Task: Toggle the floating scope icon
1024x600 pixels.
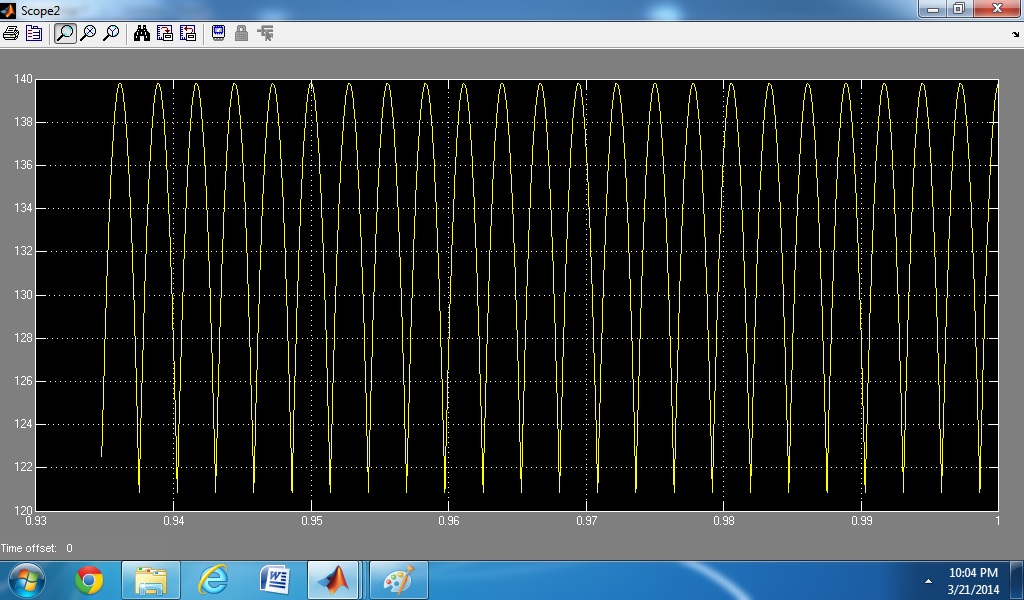Action: [x=219, y=33]
